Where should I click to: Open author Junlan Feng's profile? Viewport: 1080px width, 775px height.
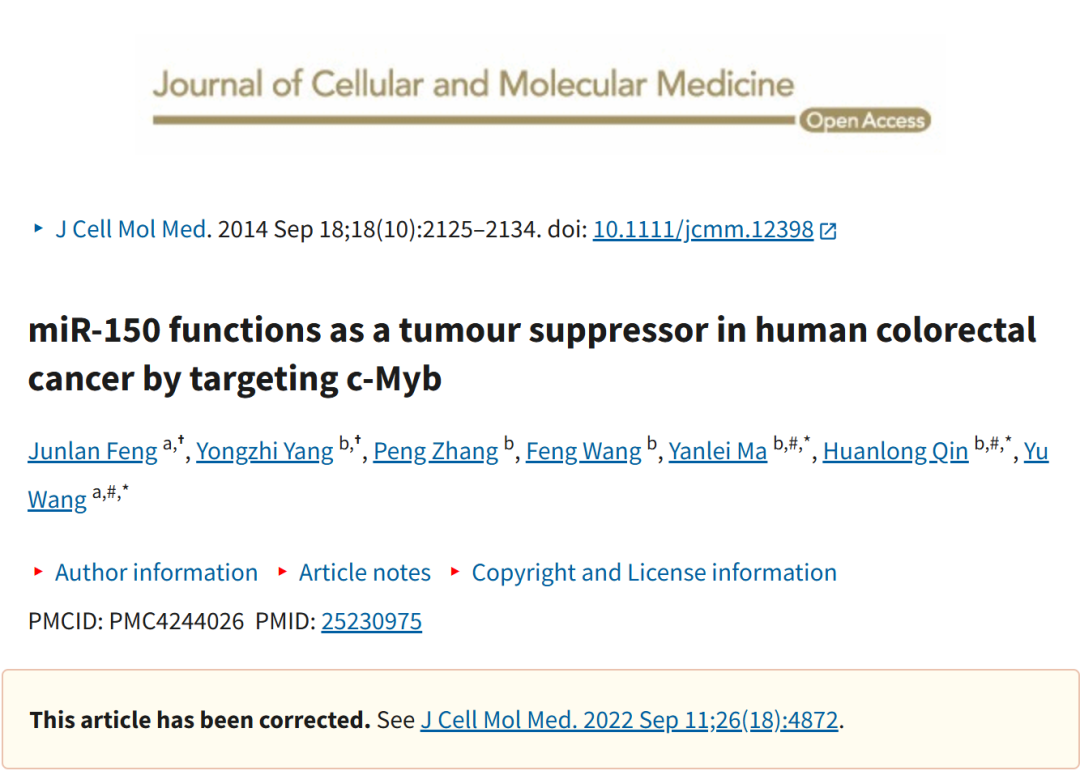pos(93,451)
